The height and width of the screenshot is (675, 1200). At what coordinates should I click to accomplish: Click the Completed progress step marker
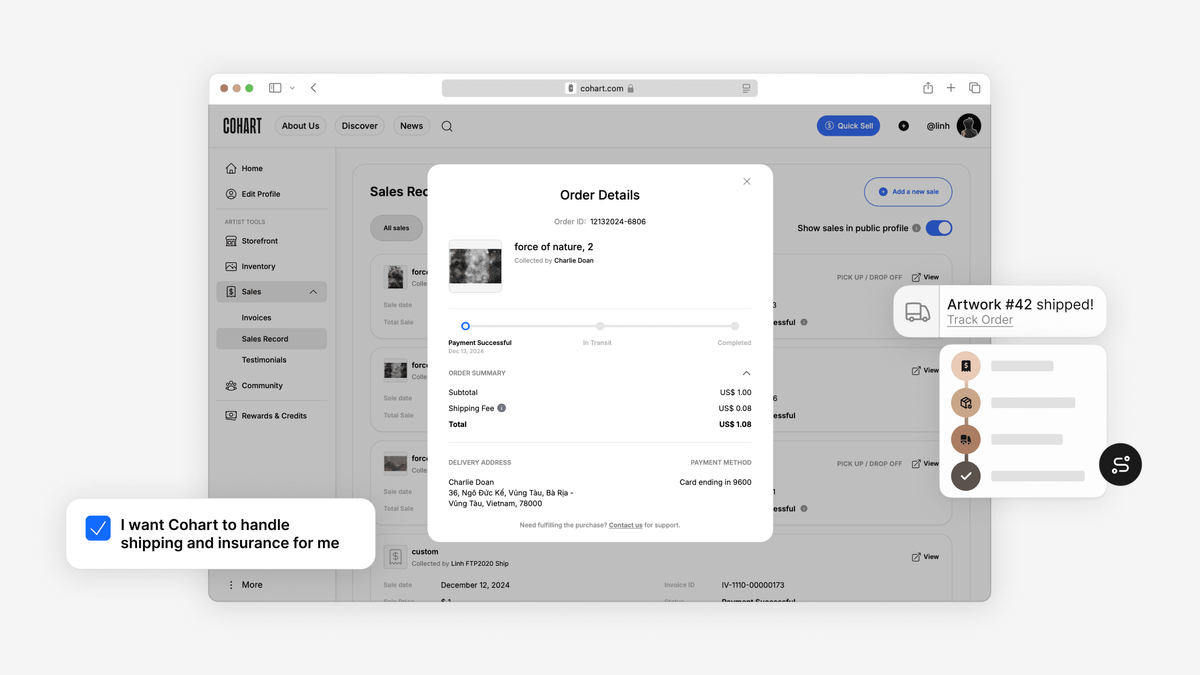[x=735, y=326]
